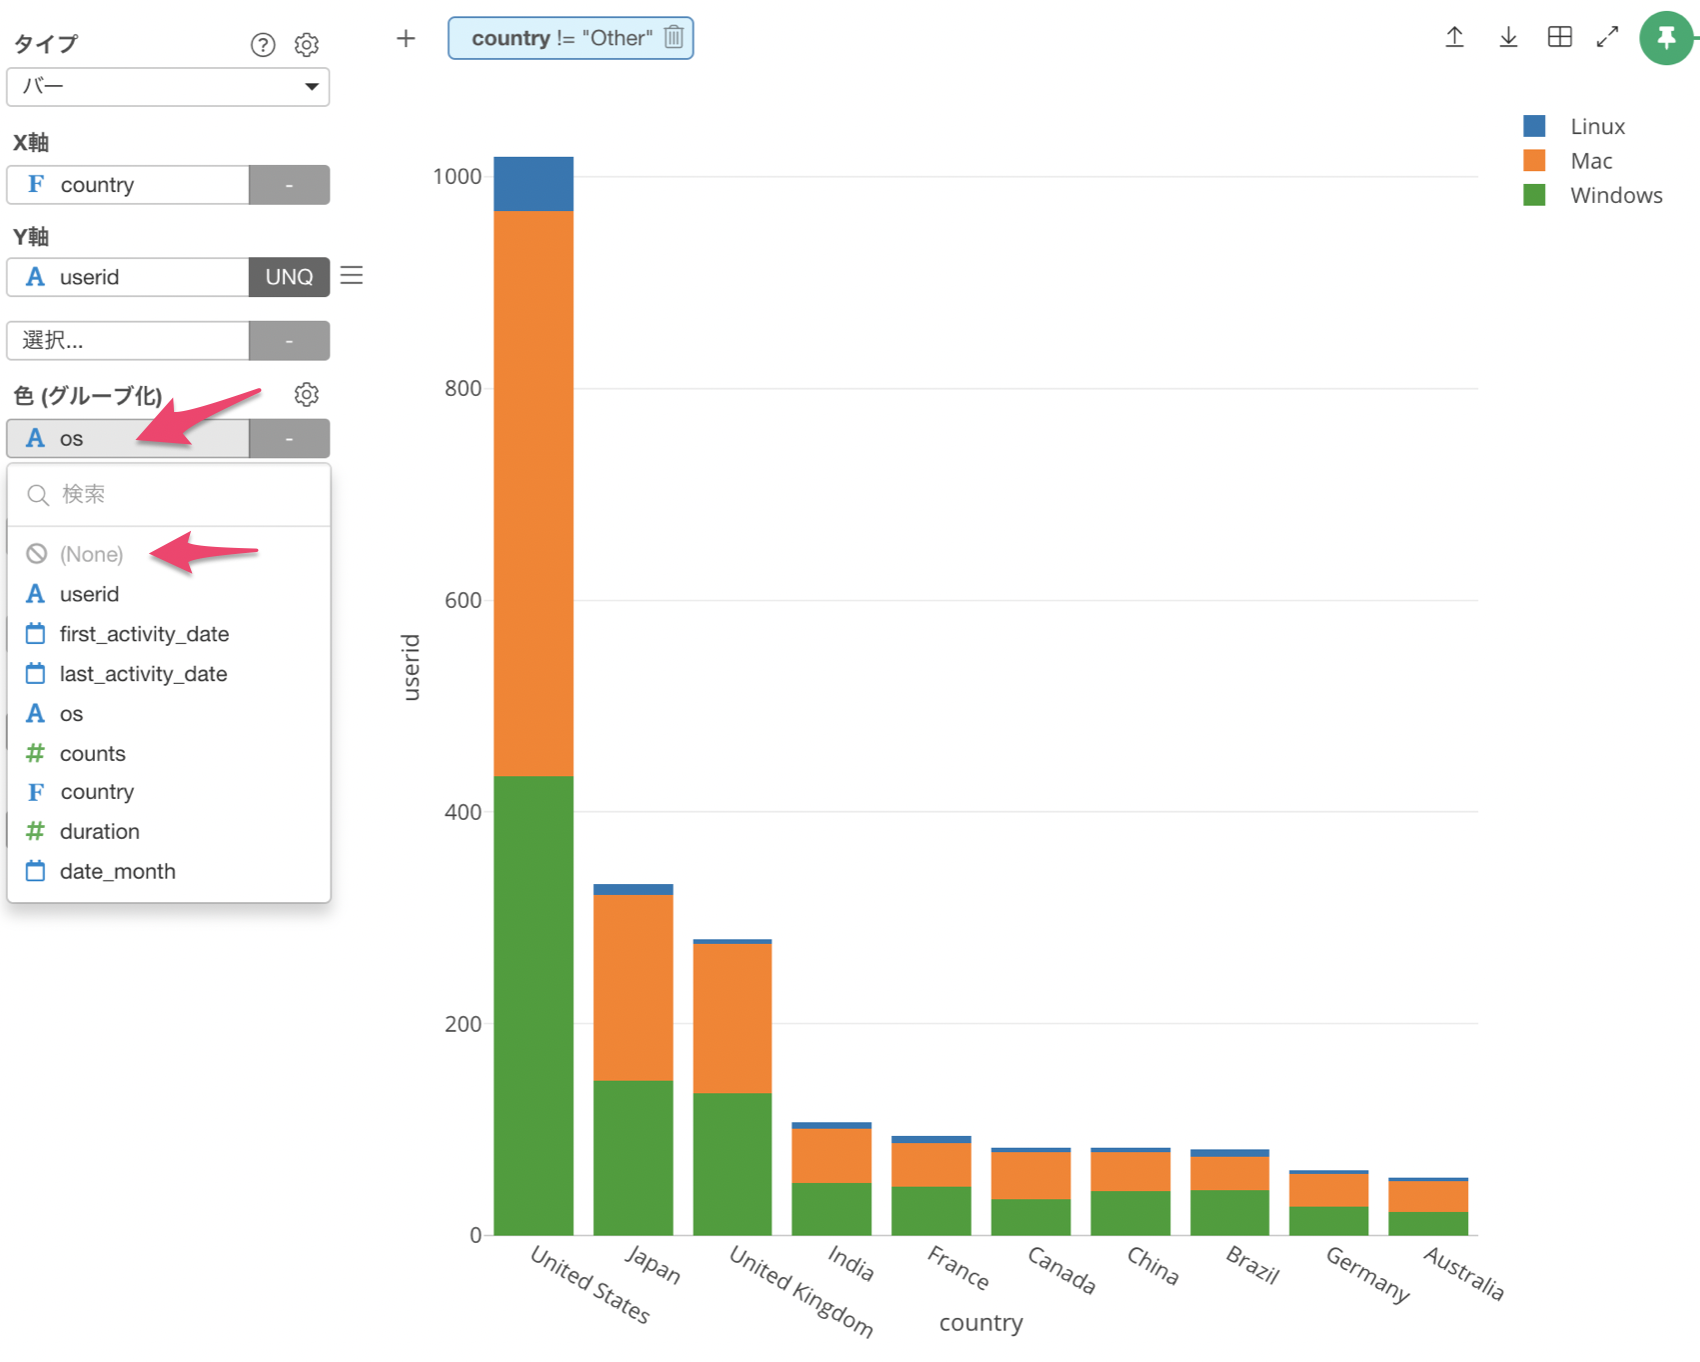The image size is (1700, 1362).
Task: Click the X軸 section label
Action: coord(31,143)
